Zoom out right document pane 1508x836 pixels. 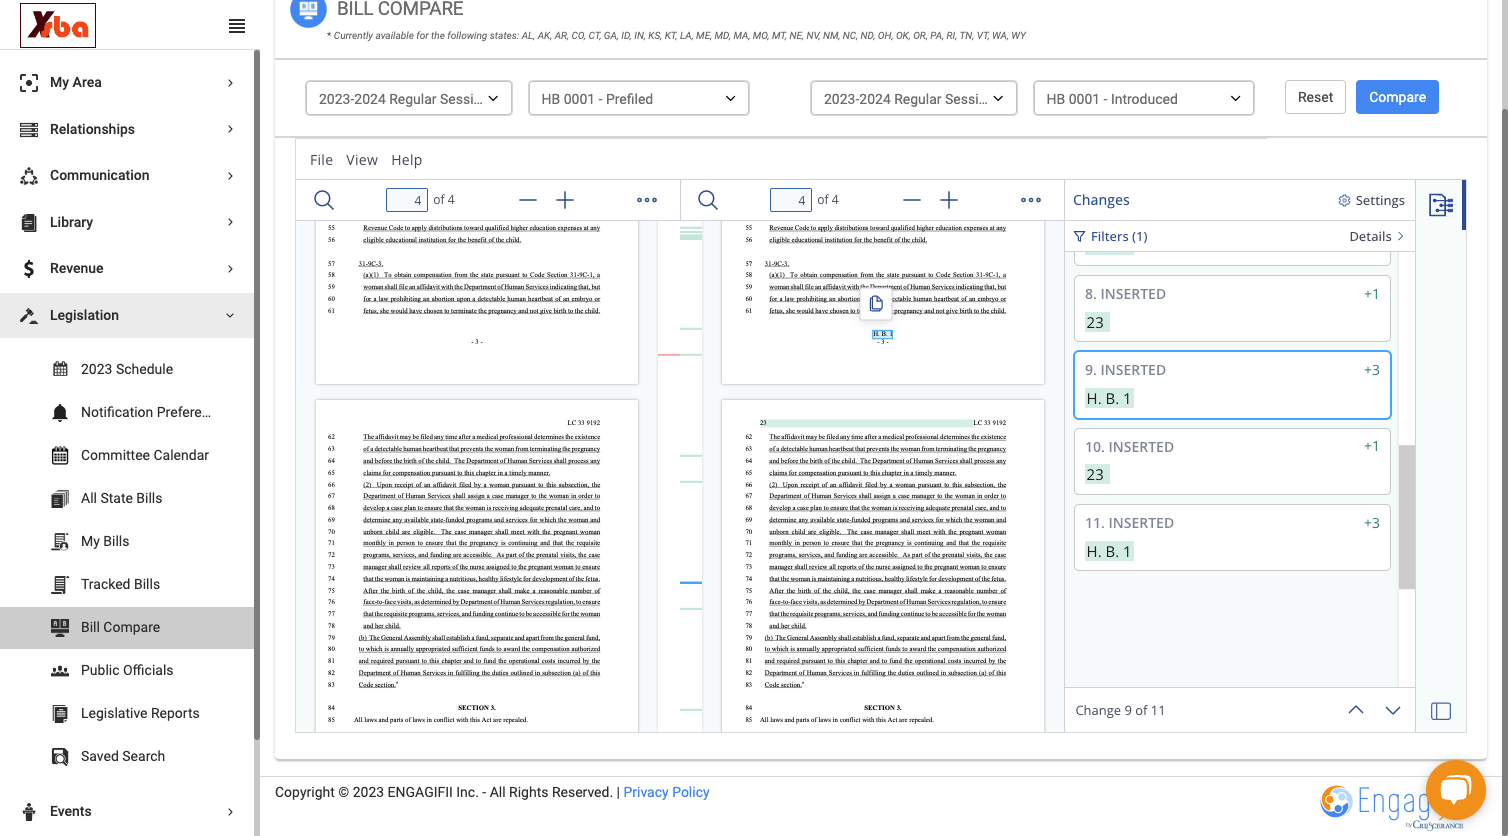[912, 200]
